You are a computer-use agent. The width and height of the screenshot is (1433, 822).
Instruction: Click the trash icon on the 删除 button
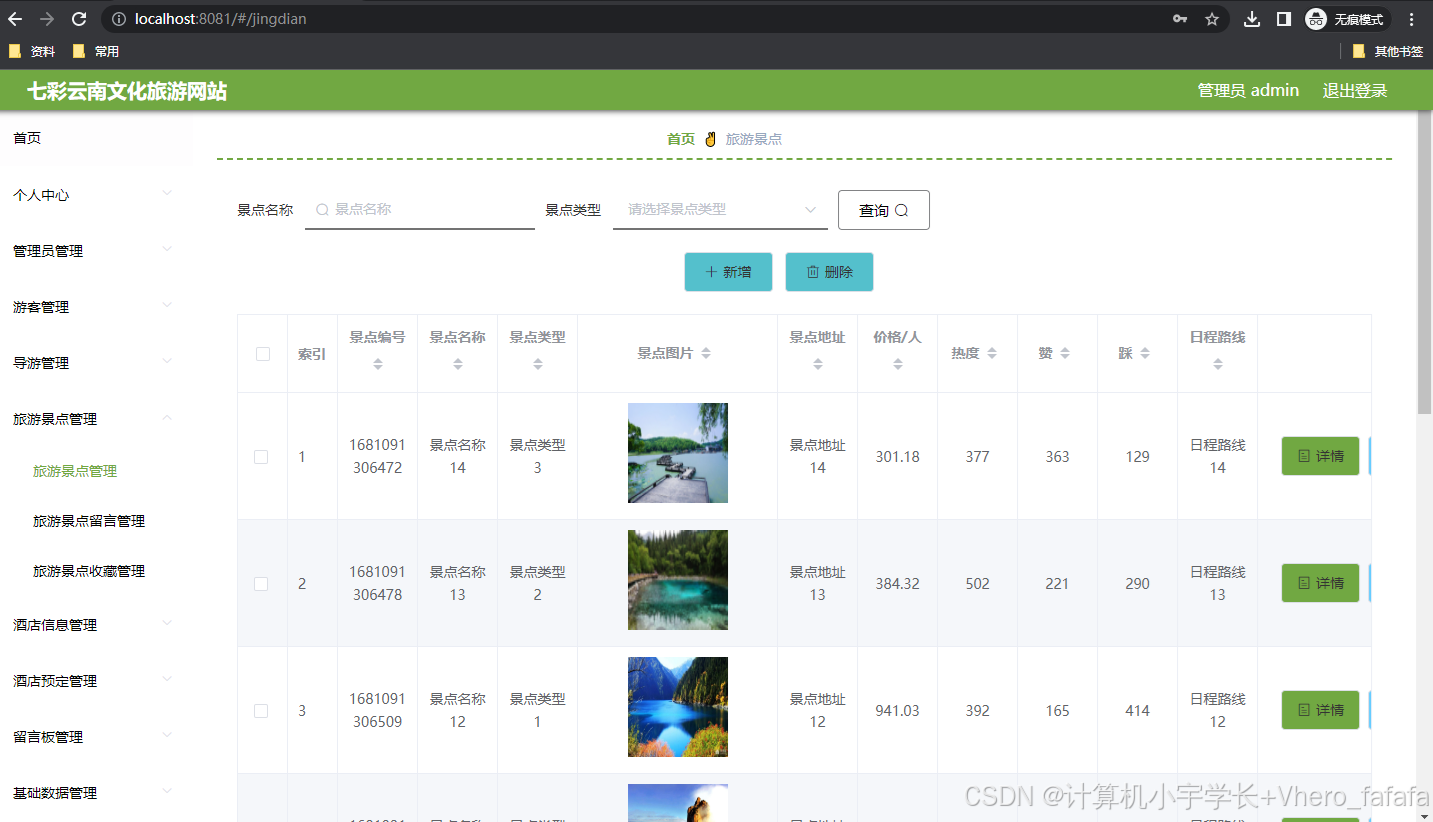(814, 271)
